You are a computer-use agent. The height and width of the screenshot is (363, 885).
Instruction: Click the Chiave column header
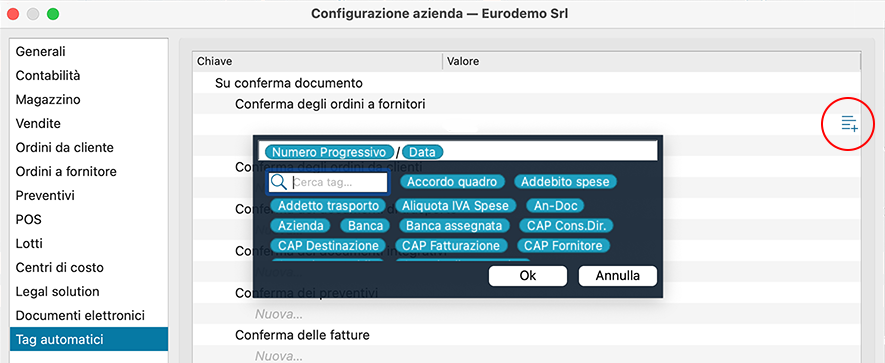pyautogui.click(x=317, y=62)
